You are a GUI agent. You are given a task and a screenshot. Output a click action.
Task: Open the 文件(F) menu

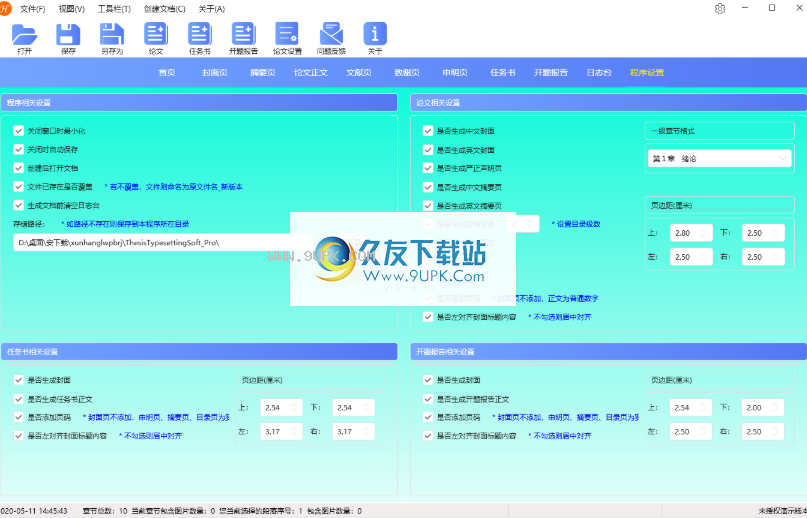click(x=32, y=9)
